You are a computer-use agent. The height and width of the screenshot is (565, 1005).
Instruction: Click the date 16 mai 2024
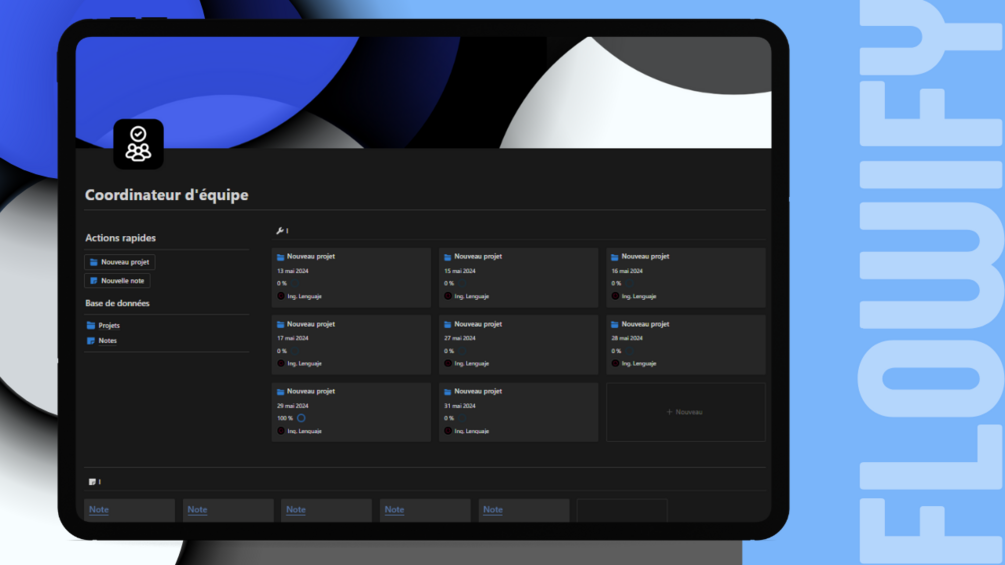pyautogui.click(x=627, y=271)
